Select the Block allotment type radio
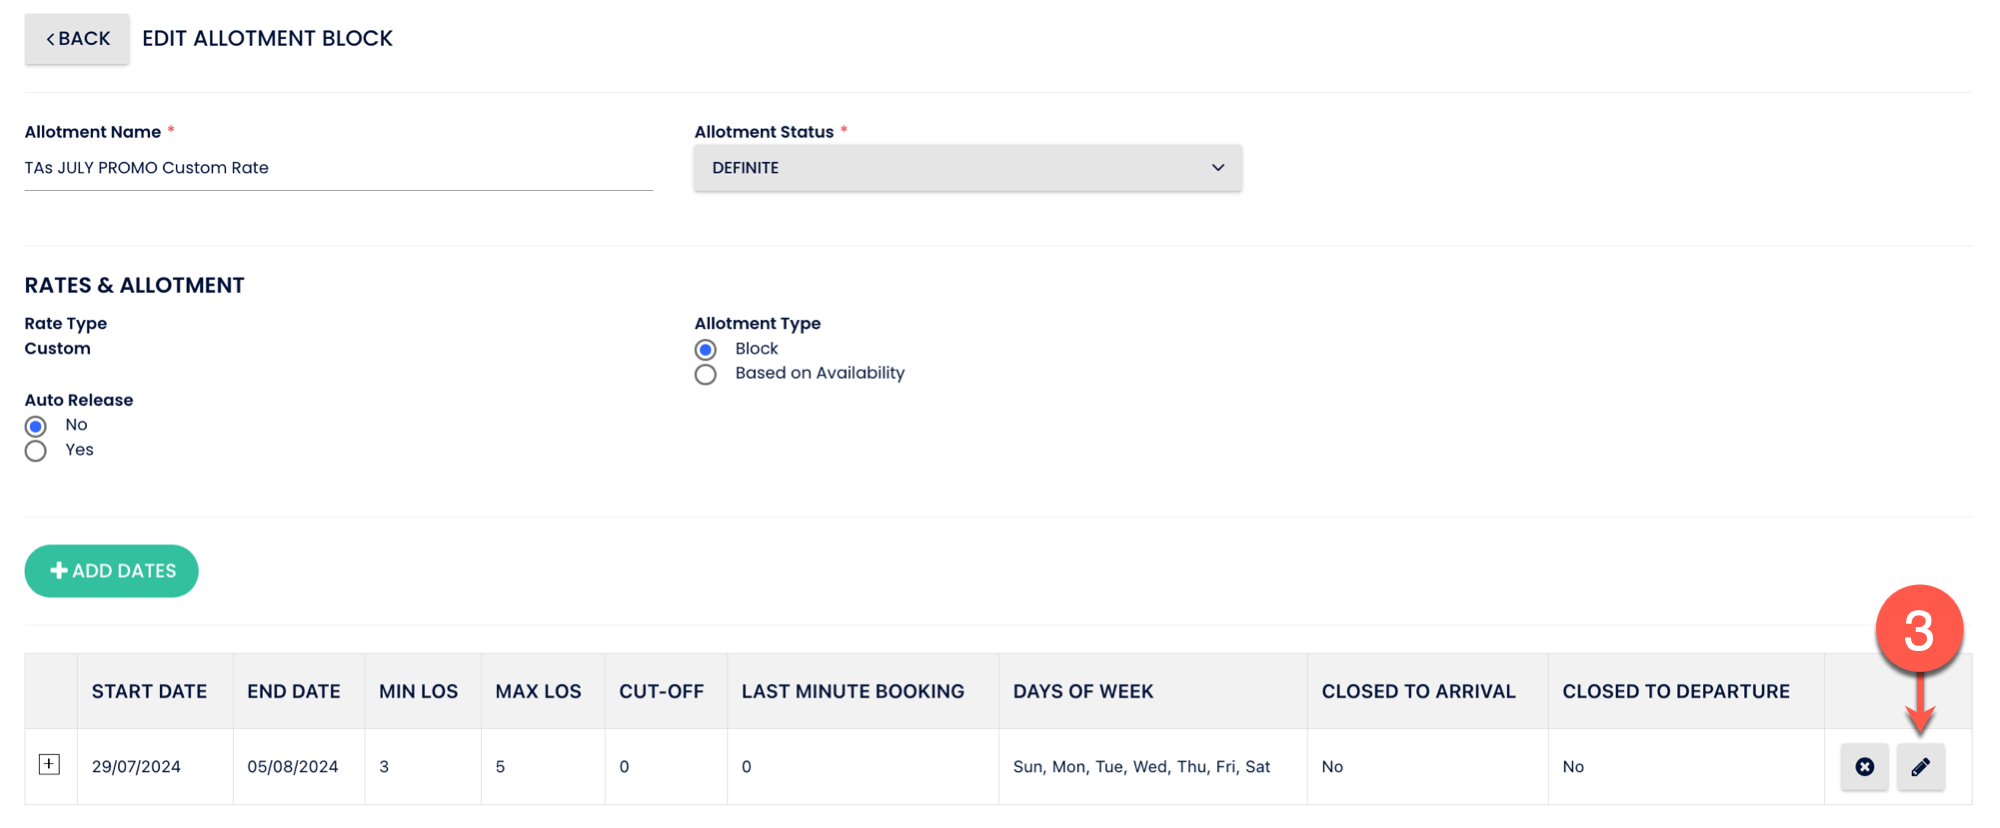2000x828 pixels. pos(706,350)
